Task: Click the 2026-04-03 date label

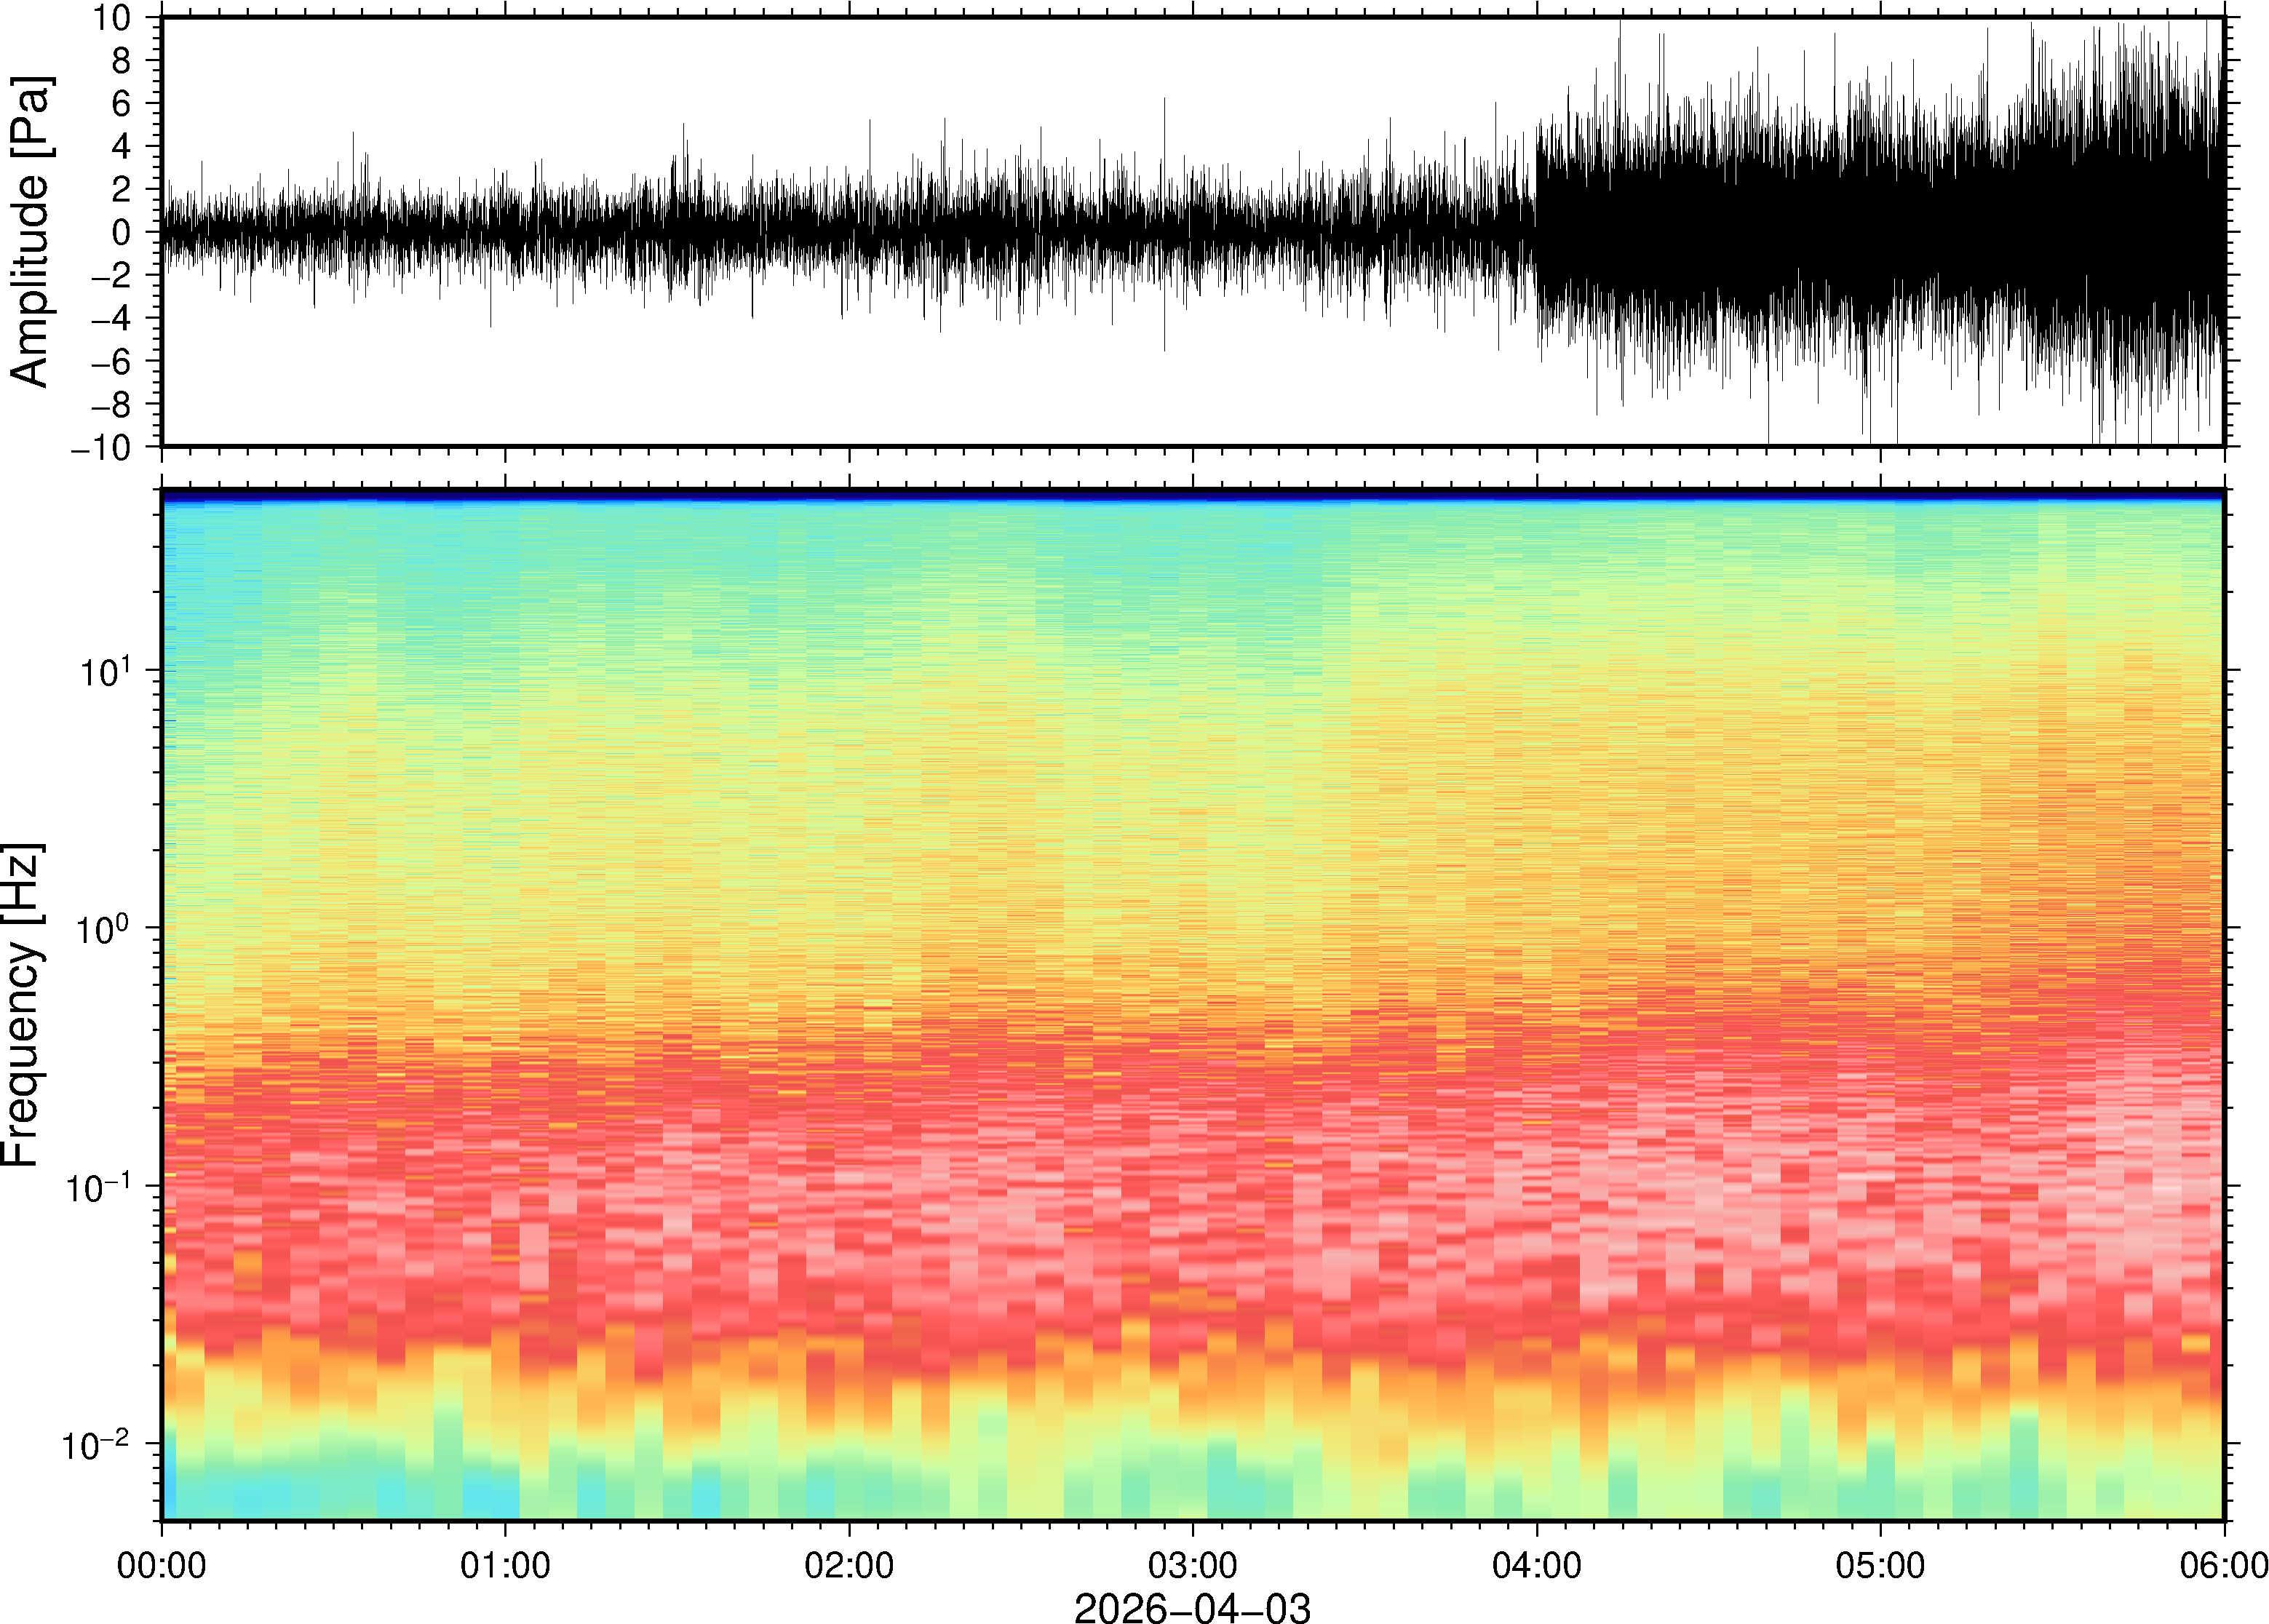Action: click(x=1192, y=1607)
